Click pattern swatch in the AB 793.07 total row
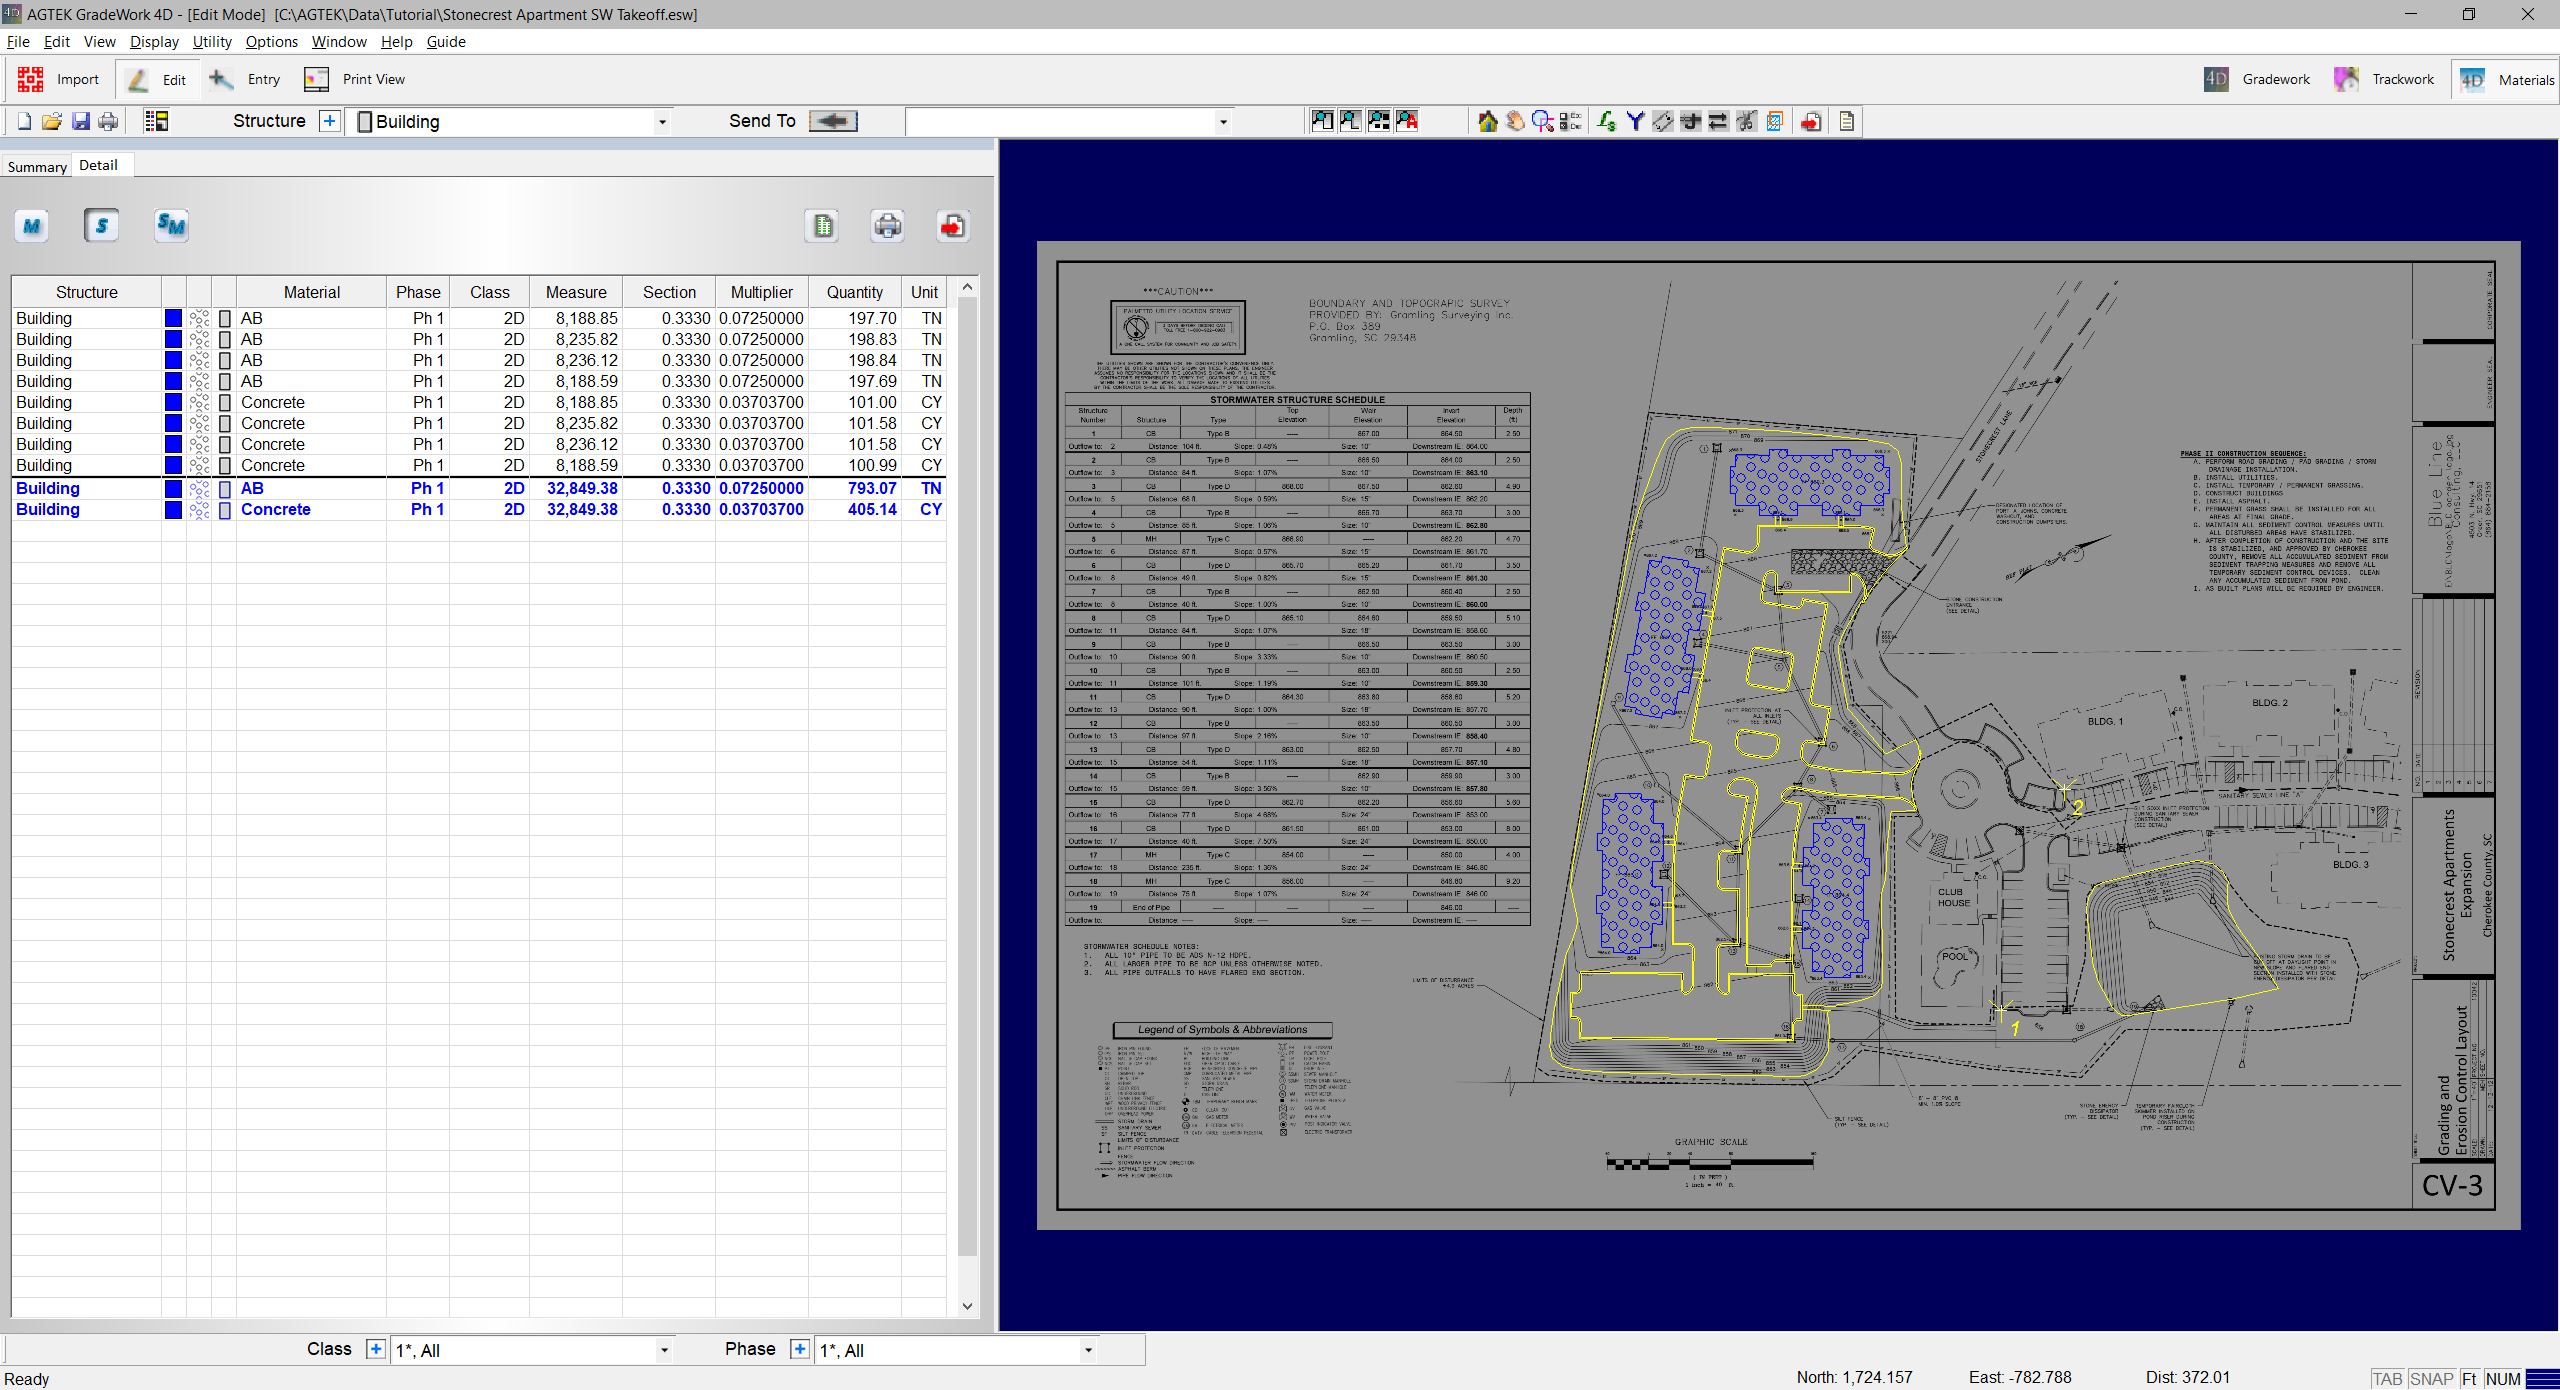Viewport: 2560px width, 1390px height. click(x=199, y=488)
